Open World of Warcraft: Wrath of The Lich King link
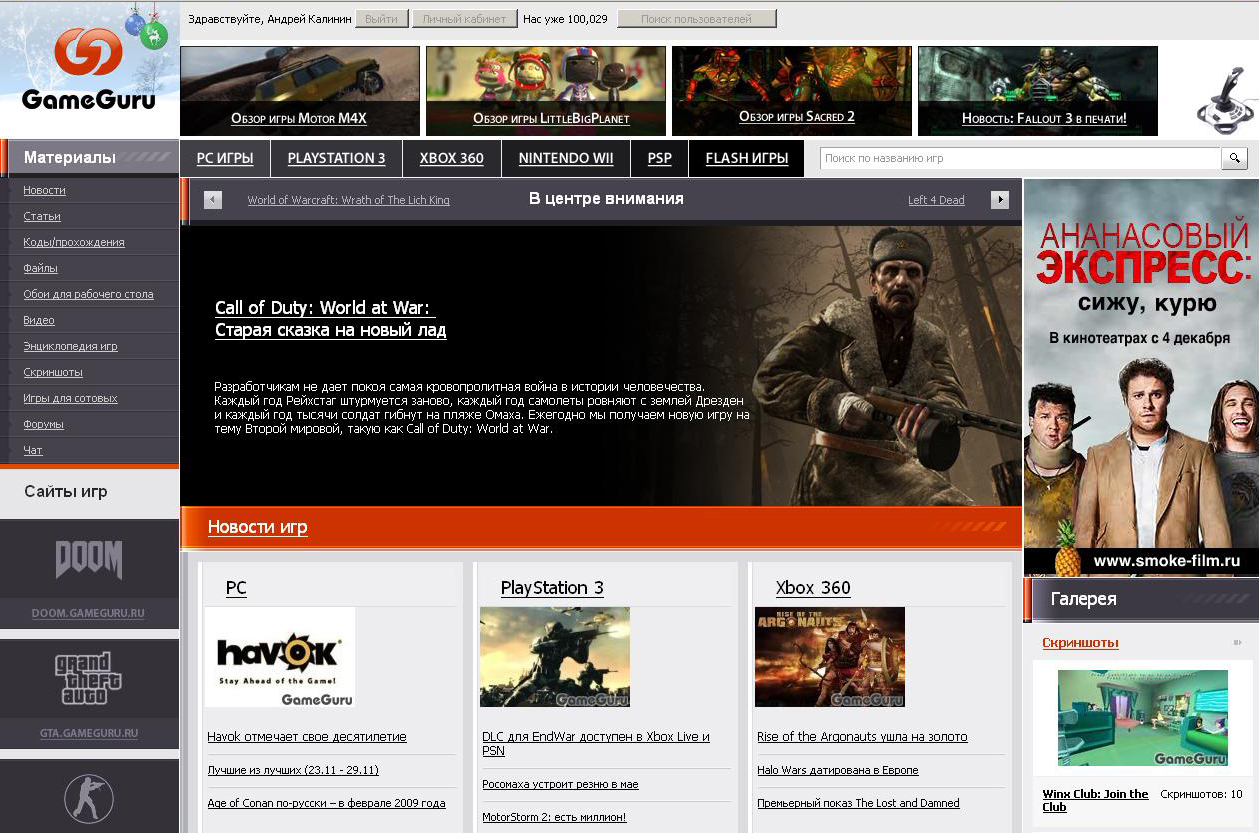 coord(348,200)
